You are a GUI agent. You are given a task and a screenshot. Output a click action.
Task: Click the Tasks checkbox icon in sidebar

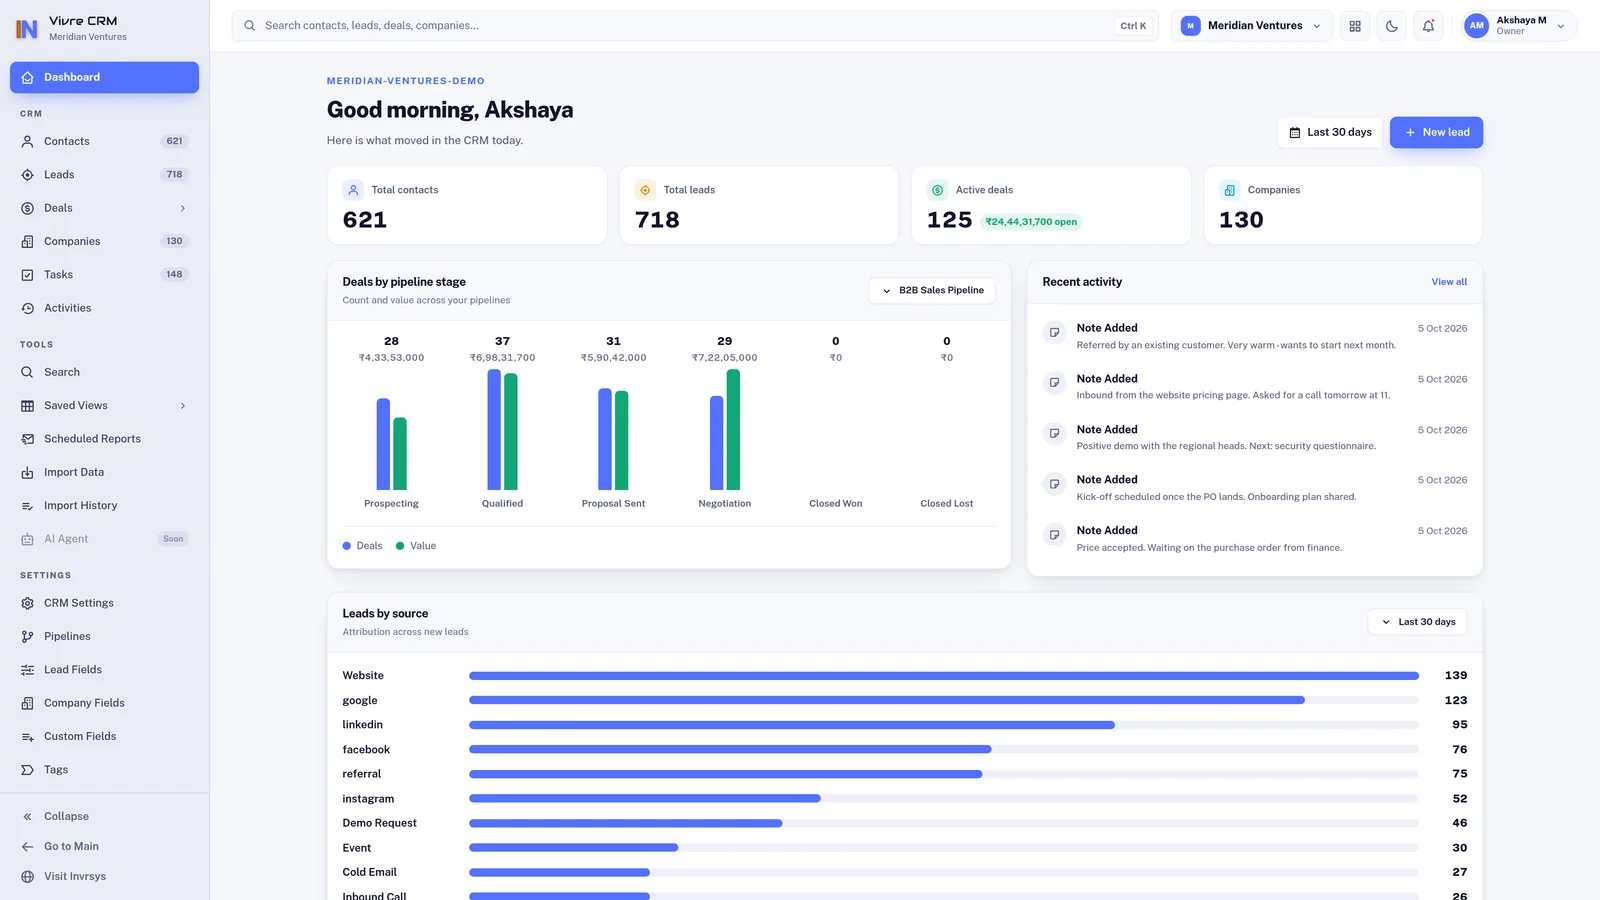(x=28, y=275)
